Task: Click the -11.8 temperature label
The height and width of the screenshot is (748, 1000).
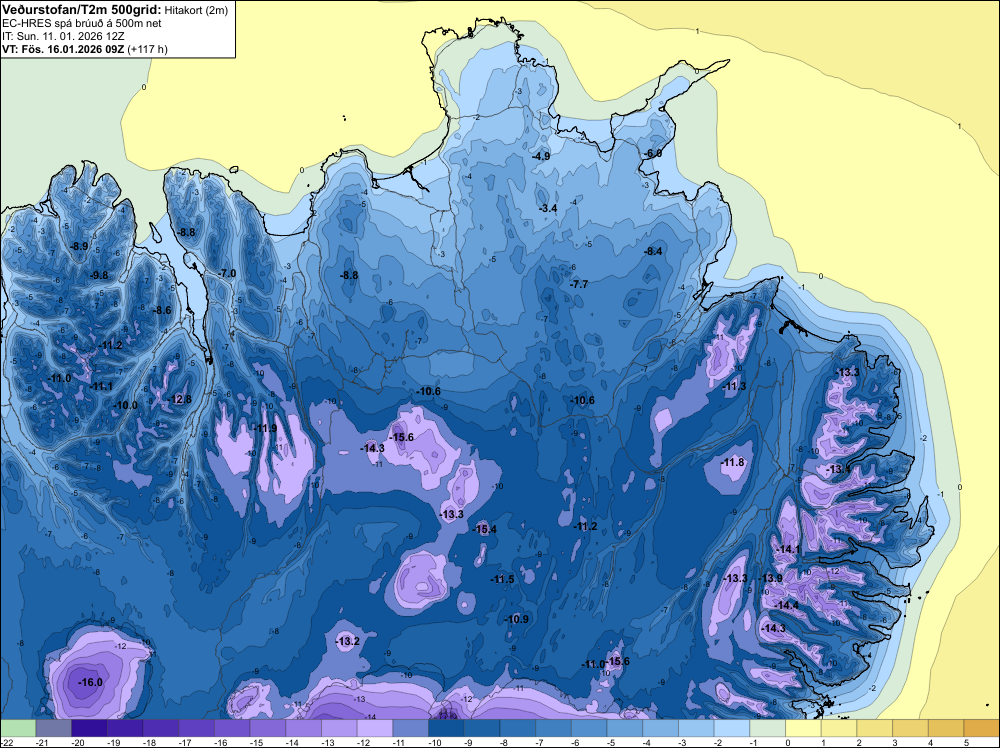Action: (732, 462)
